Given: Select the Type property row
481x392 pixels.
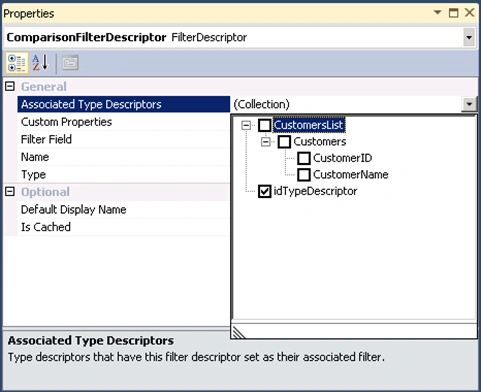Looking at the screenshot, I should 124,174.
